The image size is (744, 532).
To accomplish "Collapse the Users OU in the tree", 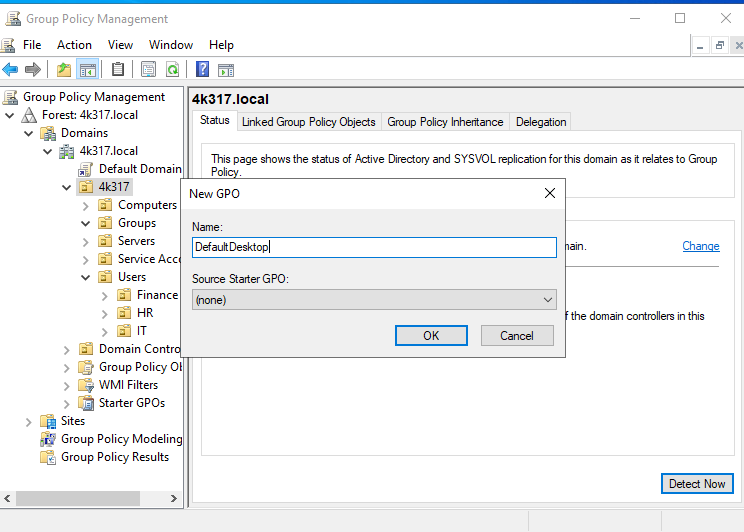I will point(86,277).
